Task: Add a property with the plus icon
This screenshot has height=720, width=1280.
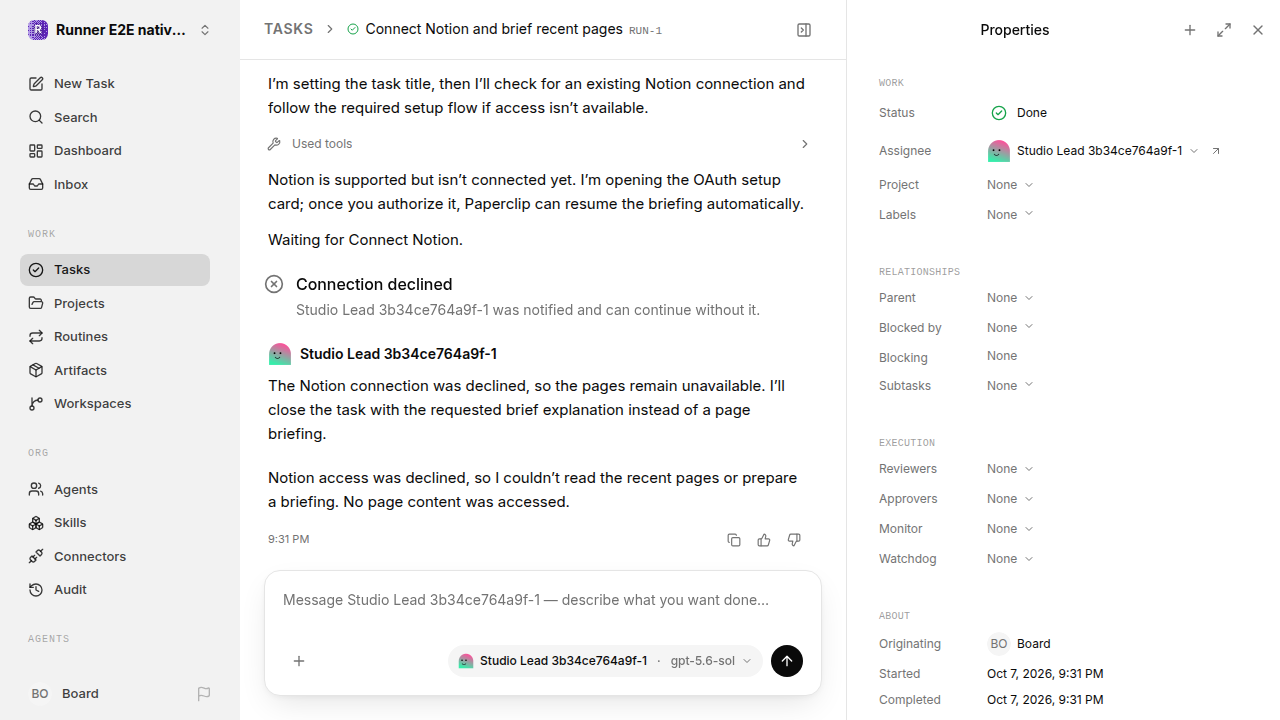Action: click(x=1190, y=30)
